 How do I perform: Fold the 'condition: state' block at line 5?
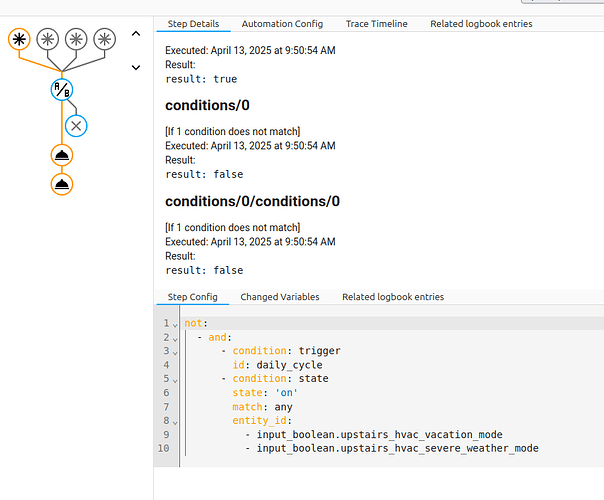176,379
